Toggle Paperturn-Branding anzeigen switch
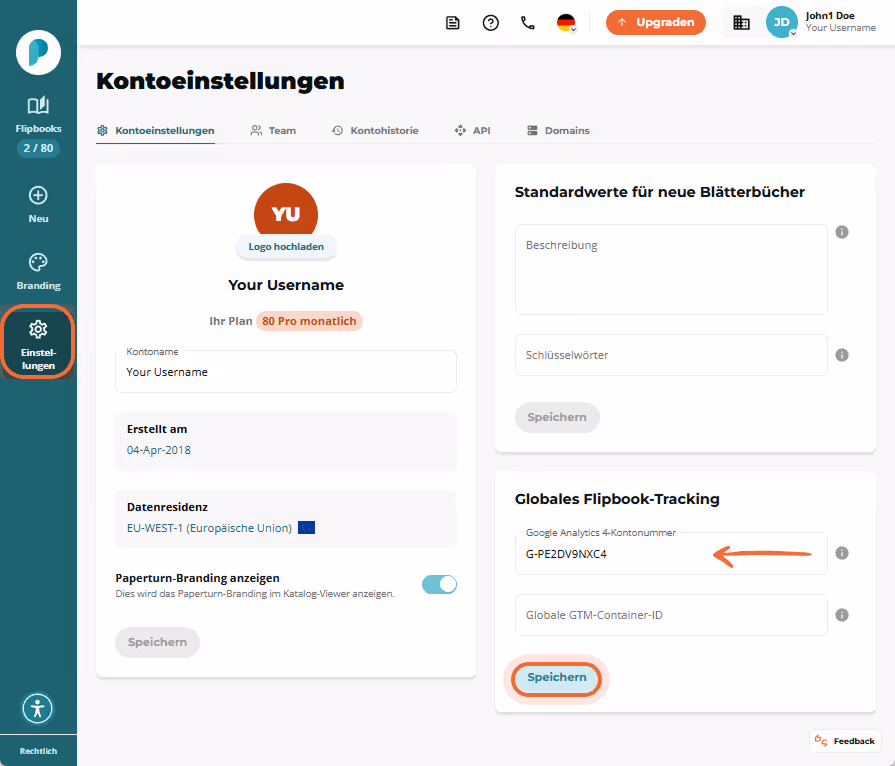 440,584
